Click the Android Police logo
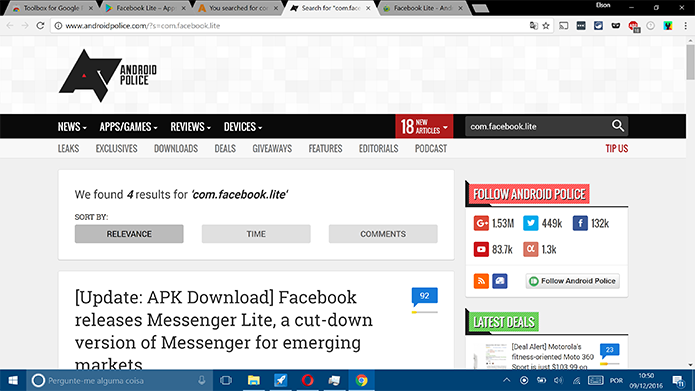 (x=108, y=76)
